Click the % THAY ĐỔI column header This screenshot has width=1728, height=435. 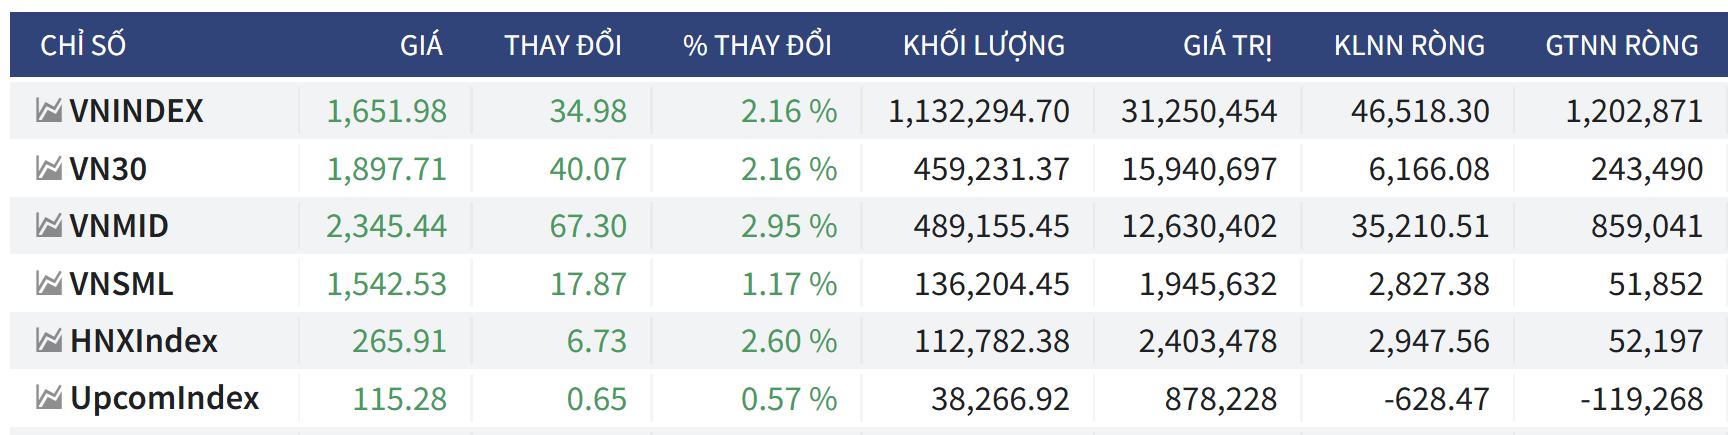[x=757, y=45]
